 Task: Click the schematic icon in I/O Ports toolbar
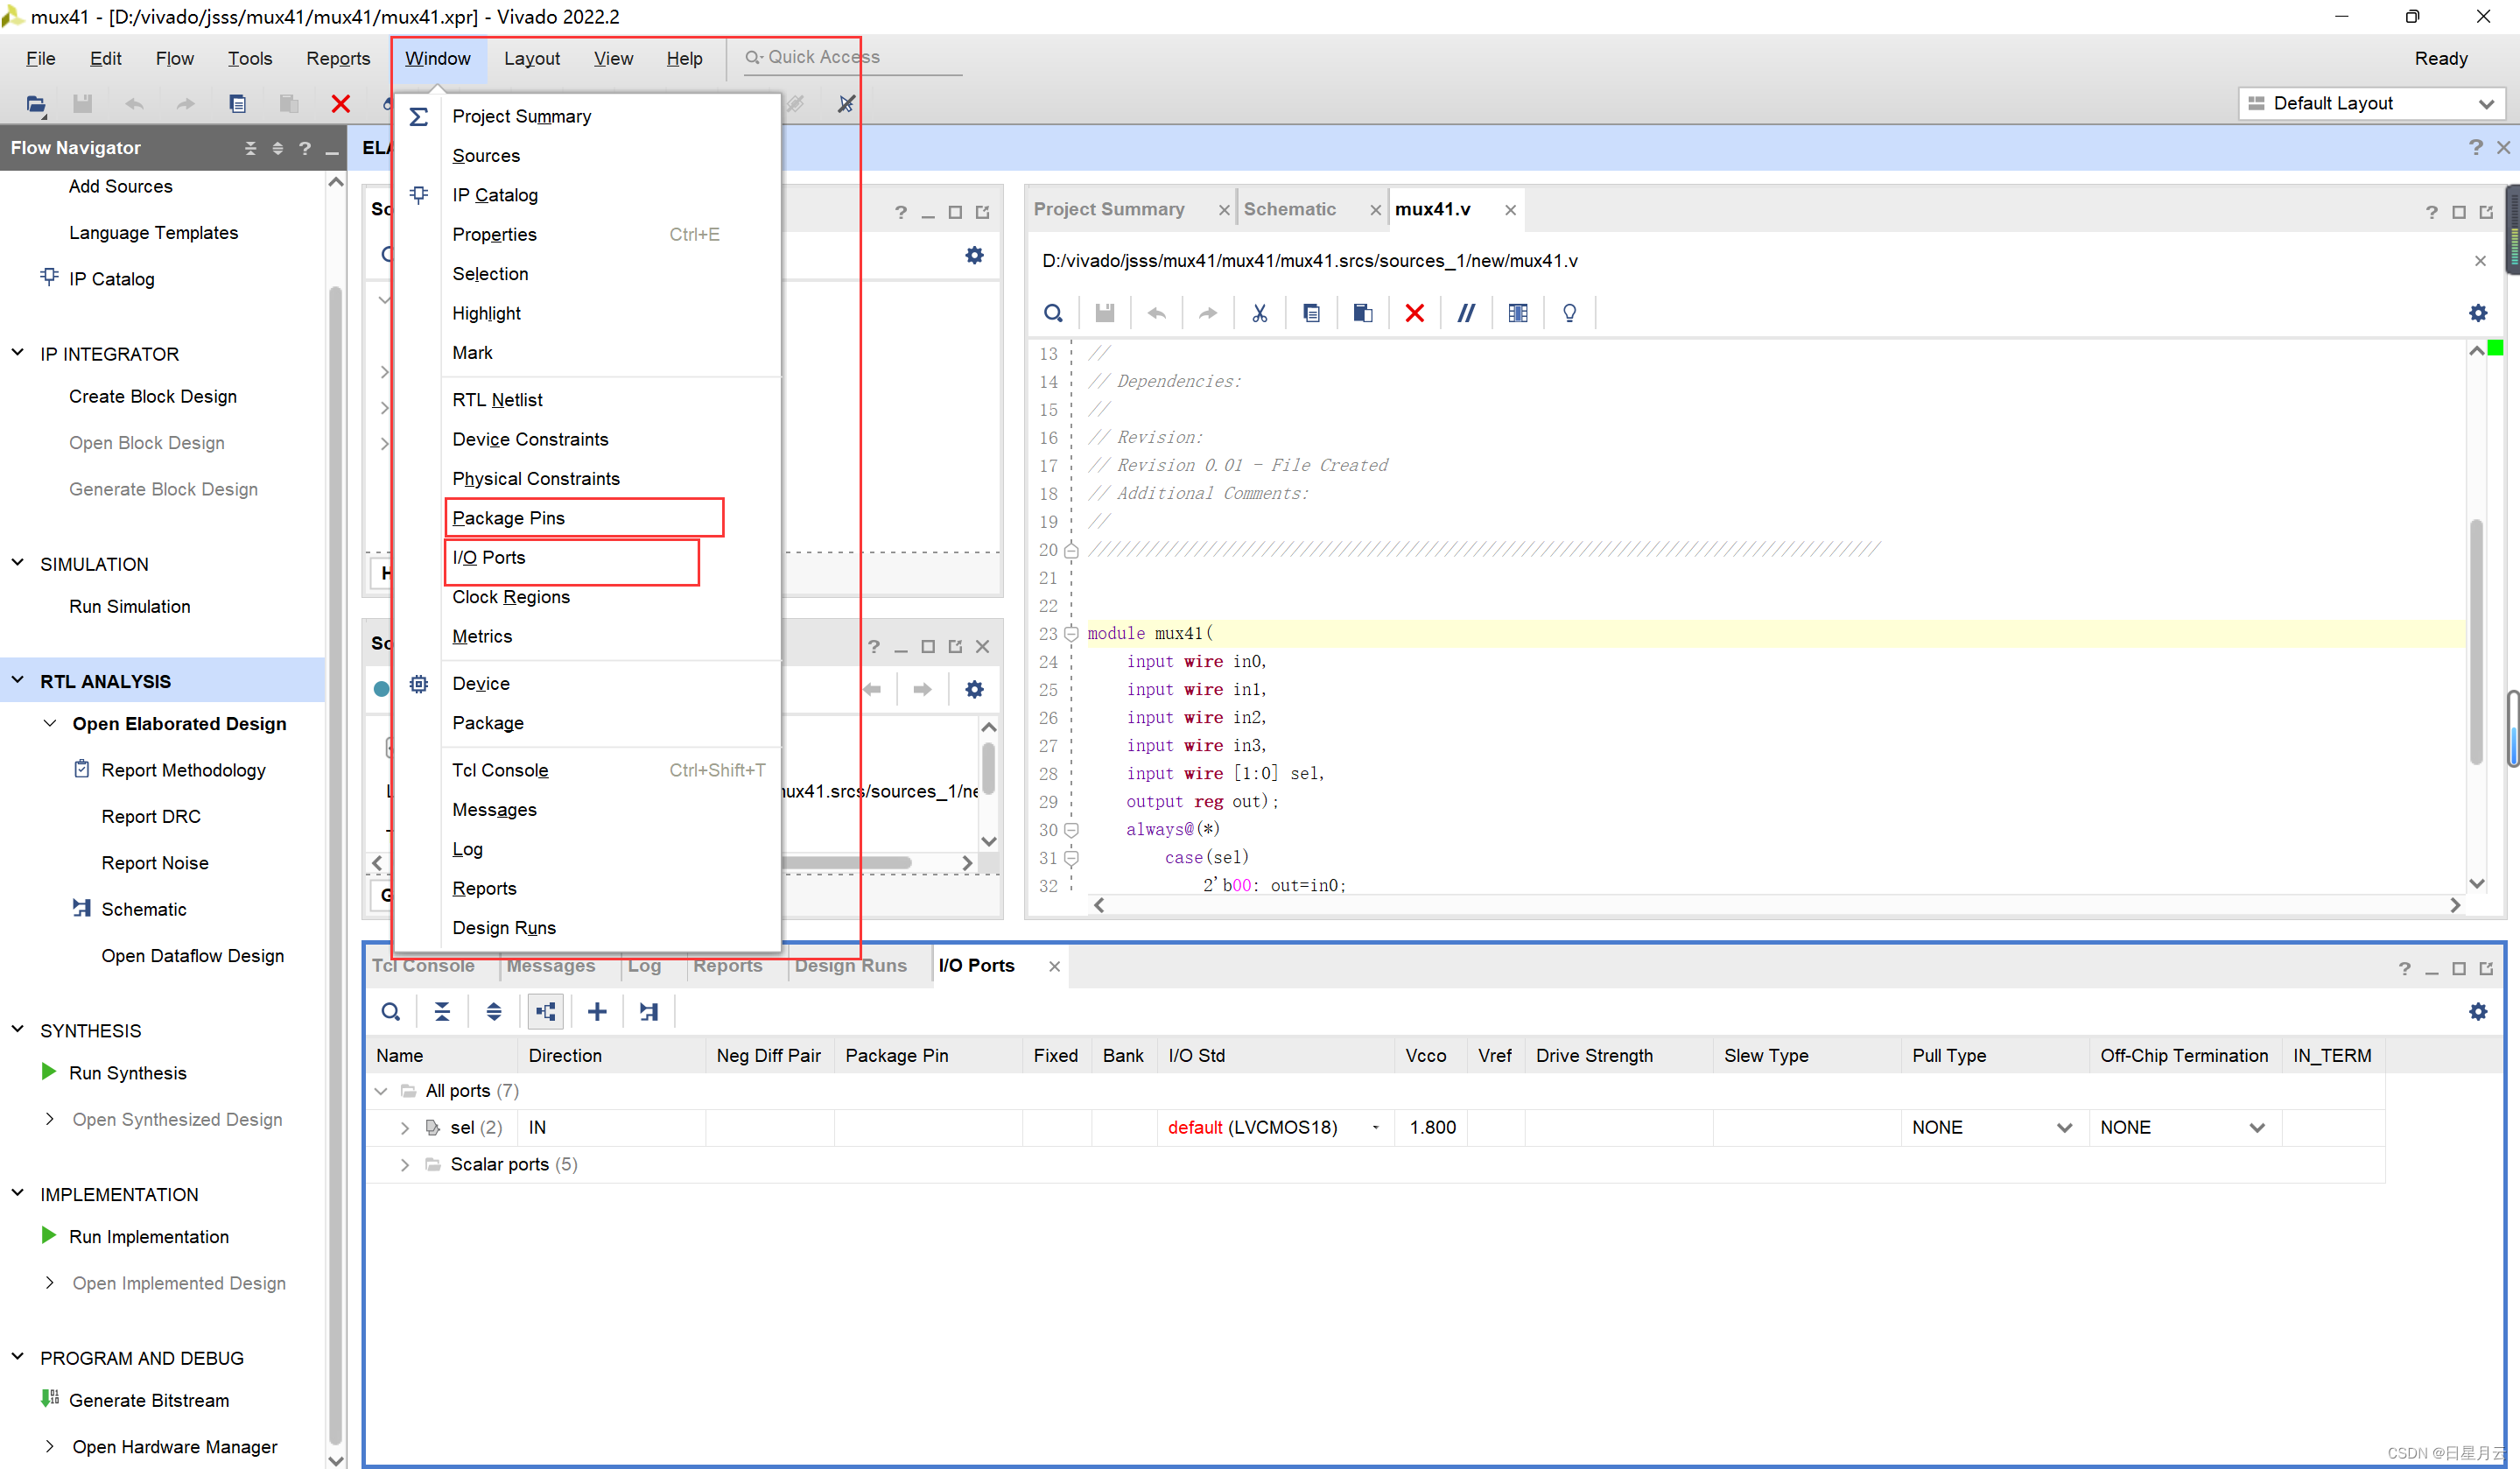(x=649, y=1012)
